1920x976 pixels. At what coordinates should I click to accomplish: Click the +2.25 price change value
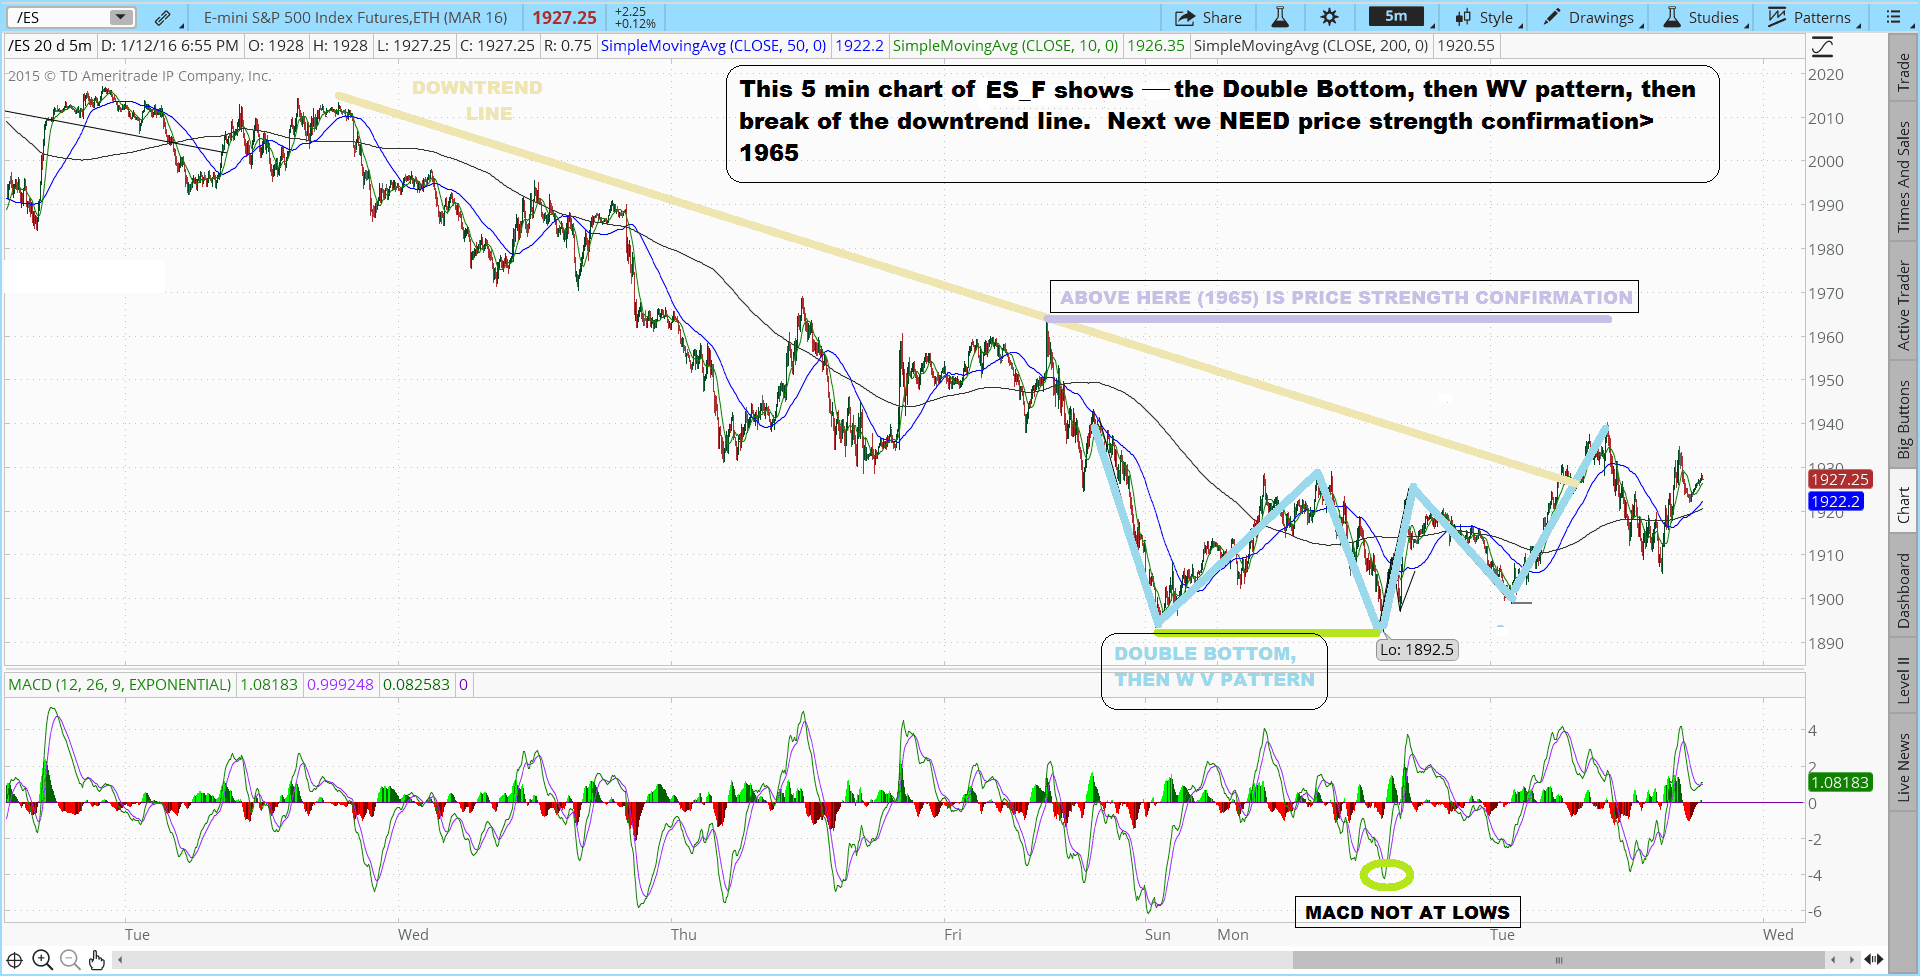(630, 12)
